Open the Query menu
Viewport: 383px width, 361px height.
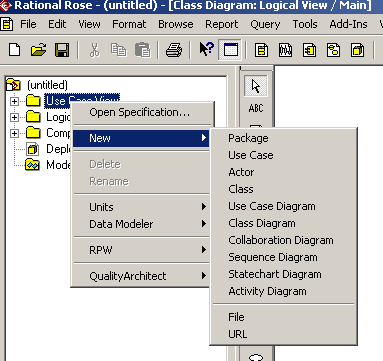(265, 24)
